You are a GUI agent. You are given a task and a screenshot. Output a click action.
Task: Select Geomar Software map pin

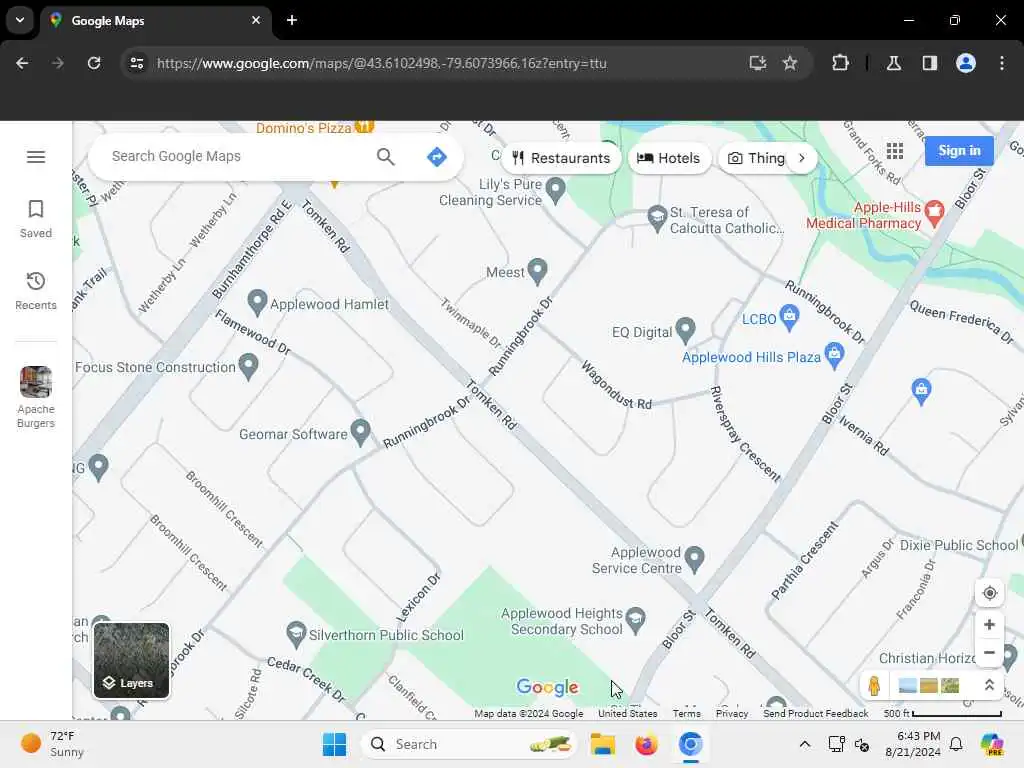point(360,432)
